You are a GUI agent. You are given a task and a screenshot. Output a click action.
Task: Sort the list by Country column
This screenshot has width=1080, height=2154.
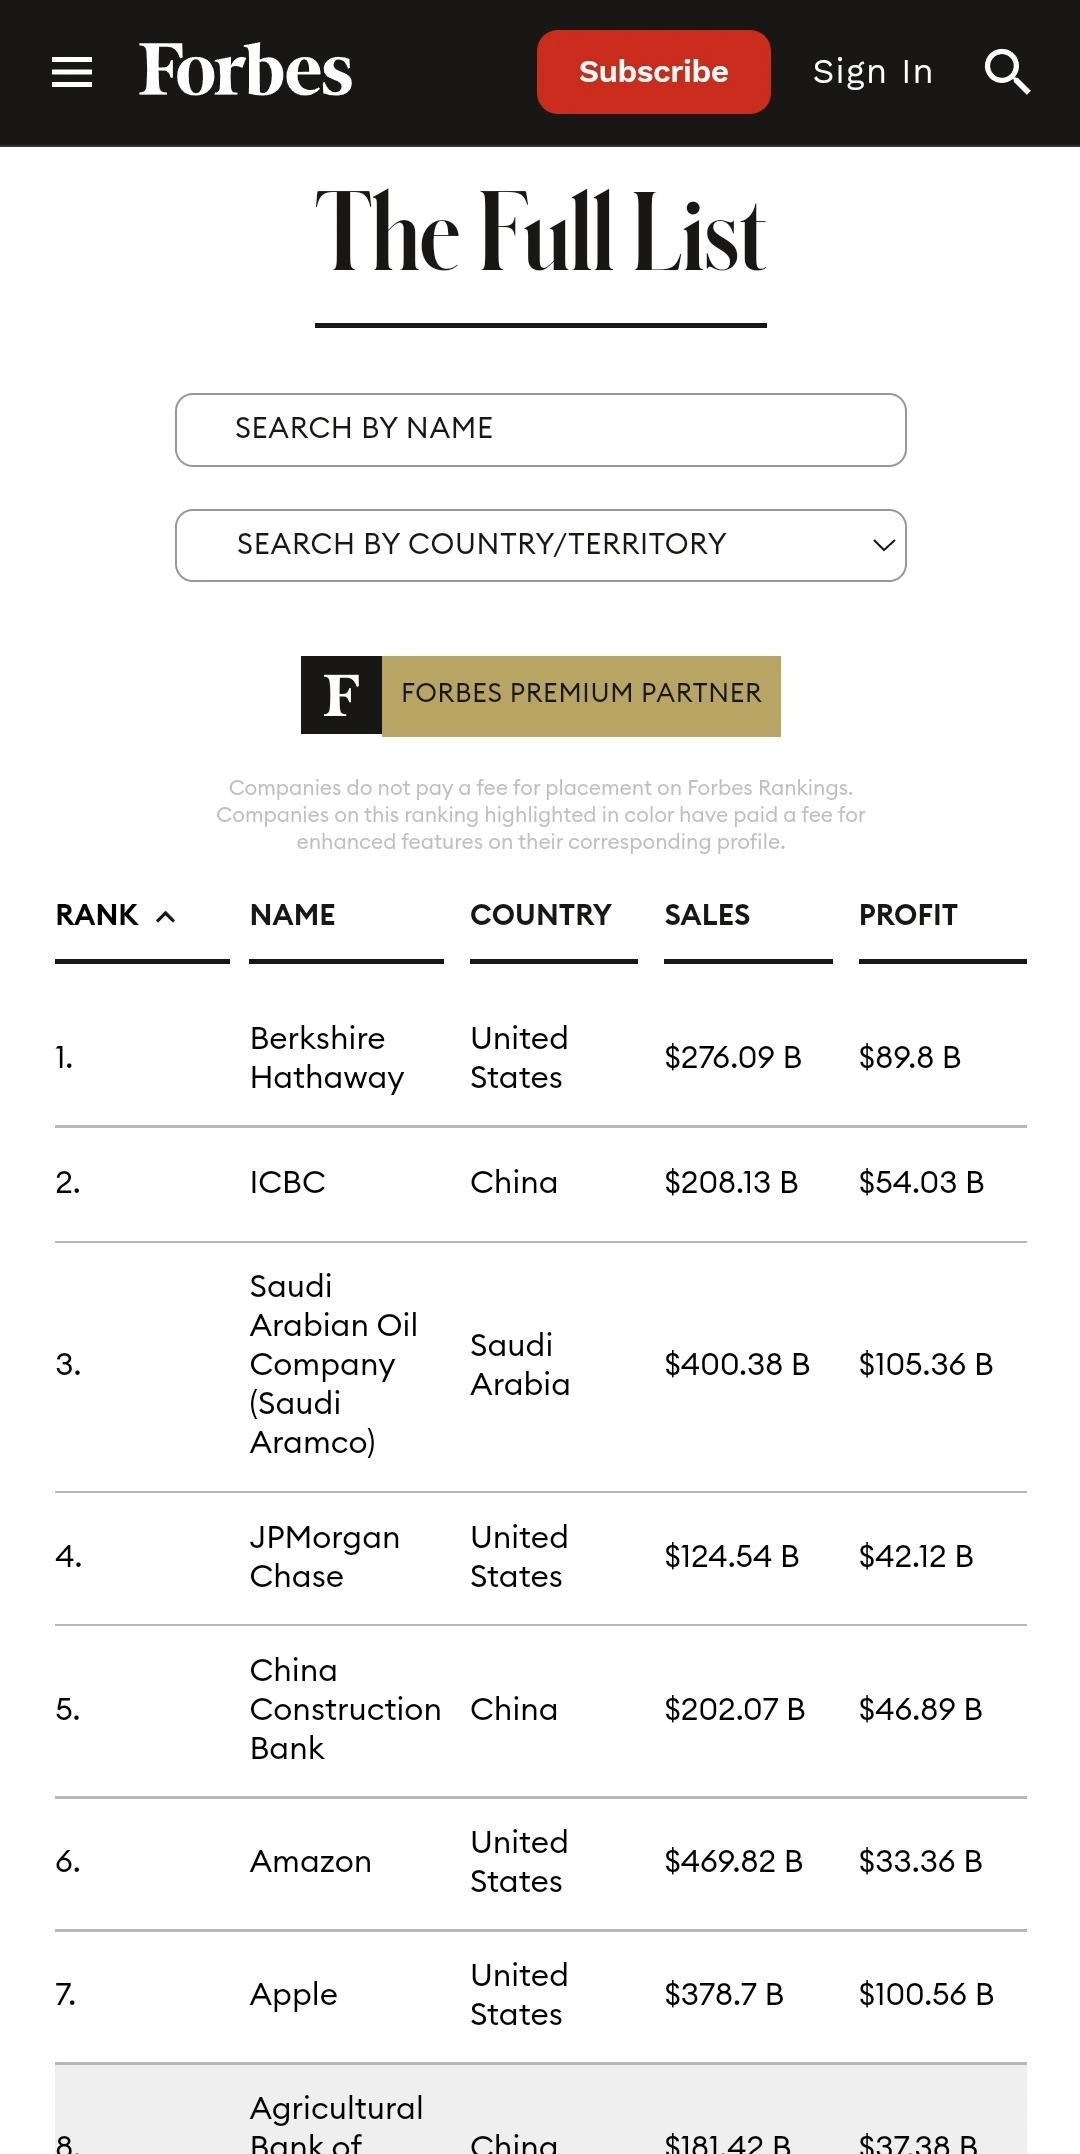pos(540,915)
